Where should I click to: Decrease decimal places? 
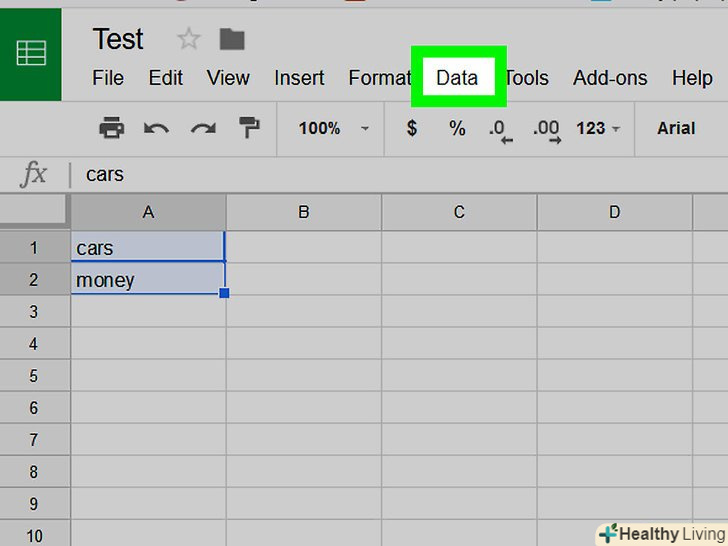pyautogui.click(x=500, y=129)
